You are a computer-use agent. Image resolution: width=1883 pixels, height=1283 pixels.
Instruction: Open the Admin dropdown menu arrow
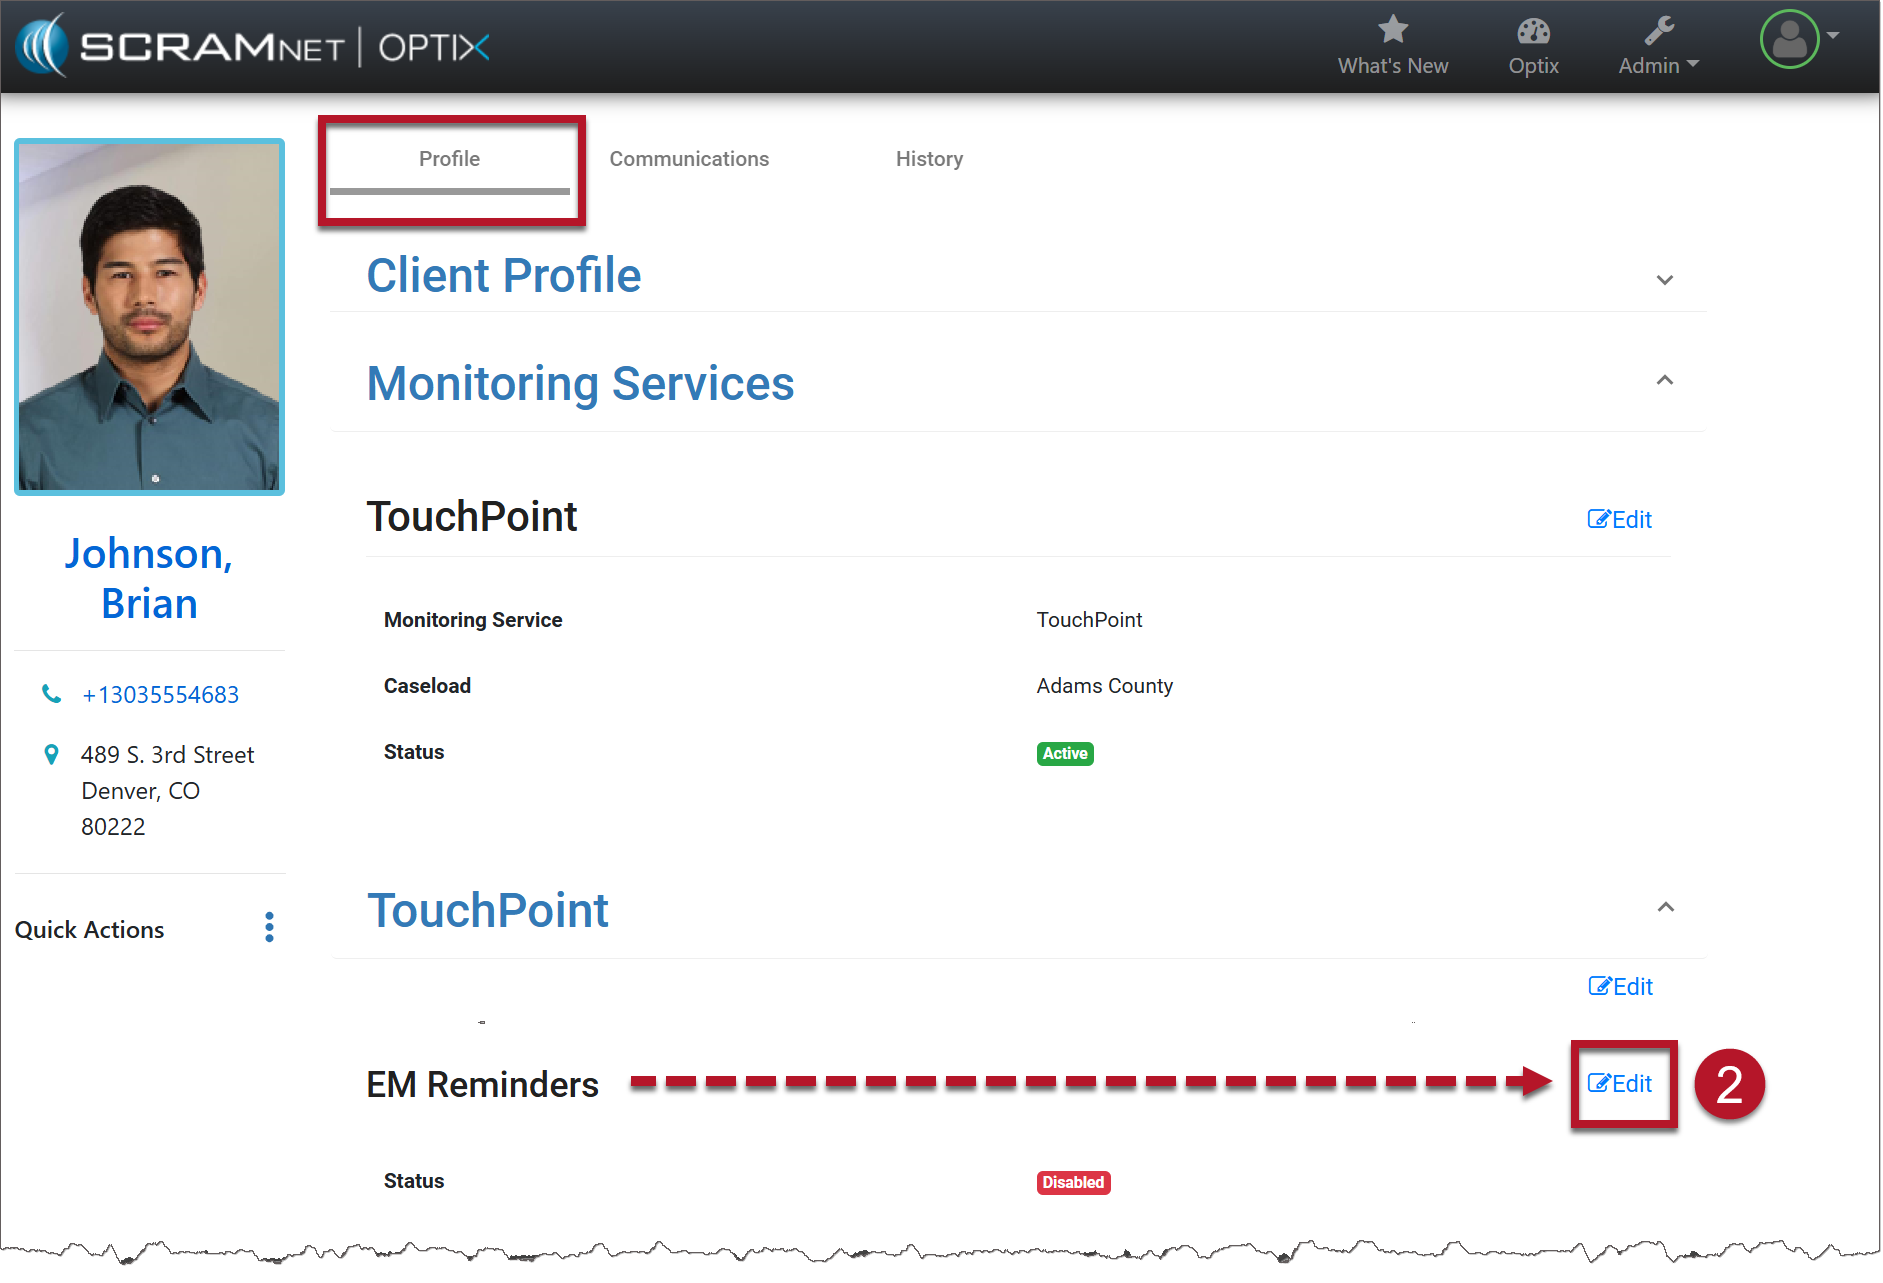[x=1693, y=64]
